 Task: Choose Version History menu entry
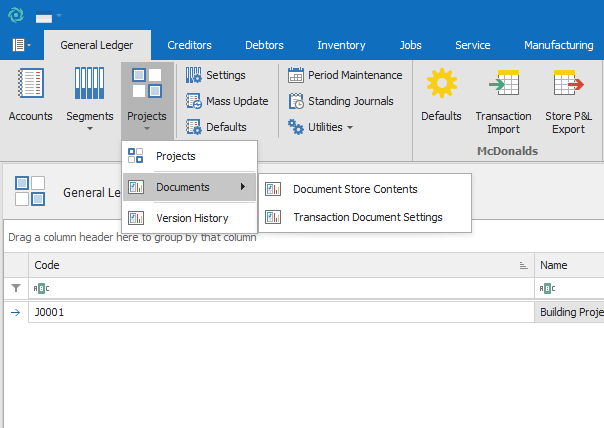click(192, 218)
